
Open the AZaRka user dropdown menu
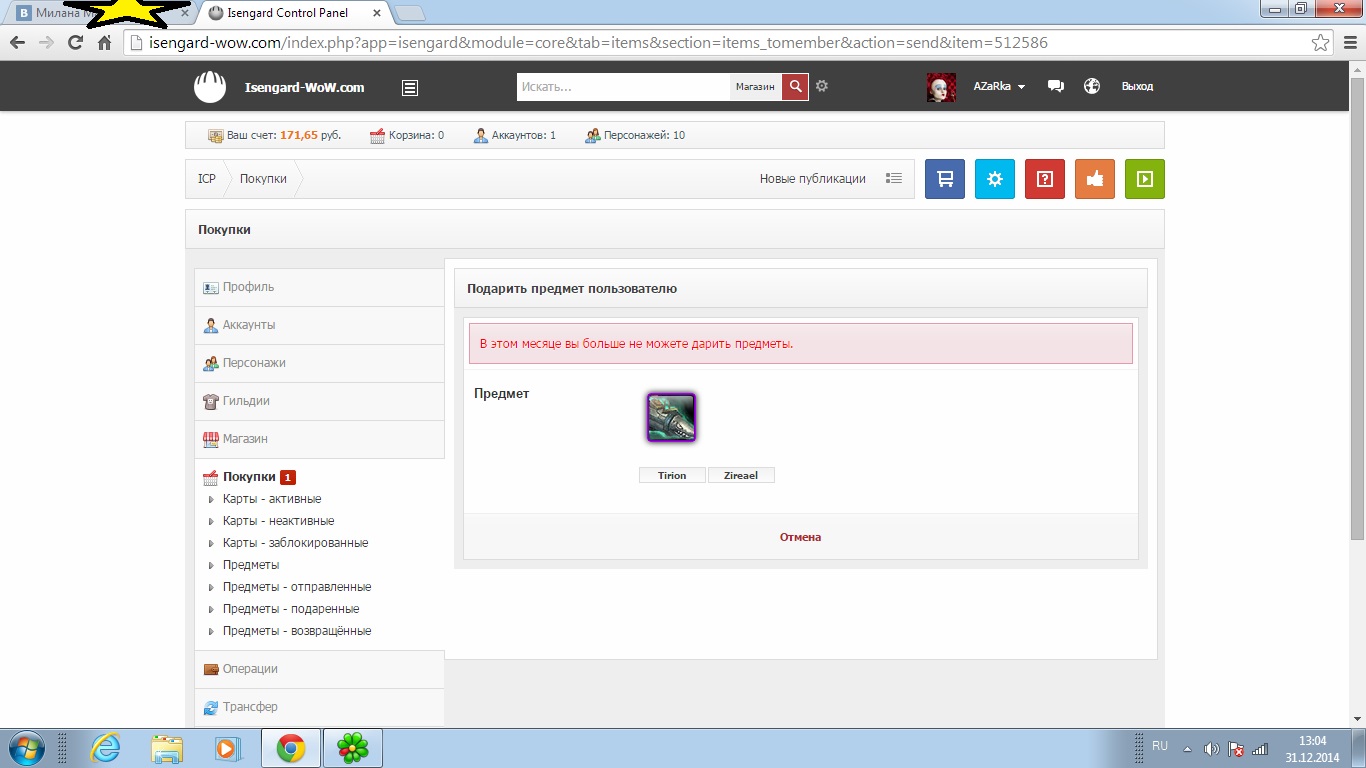pos(999,87)
